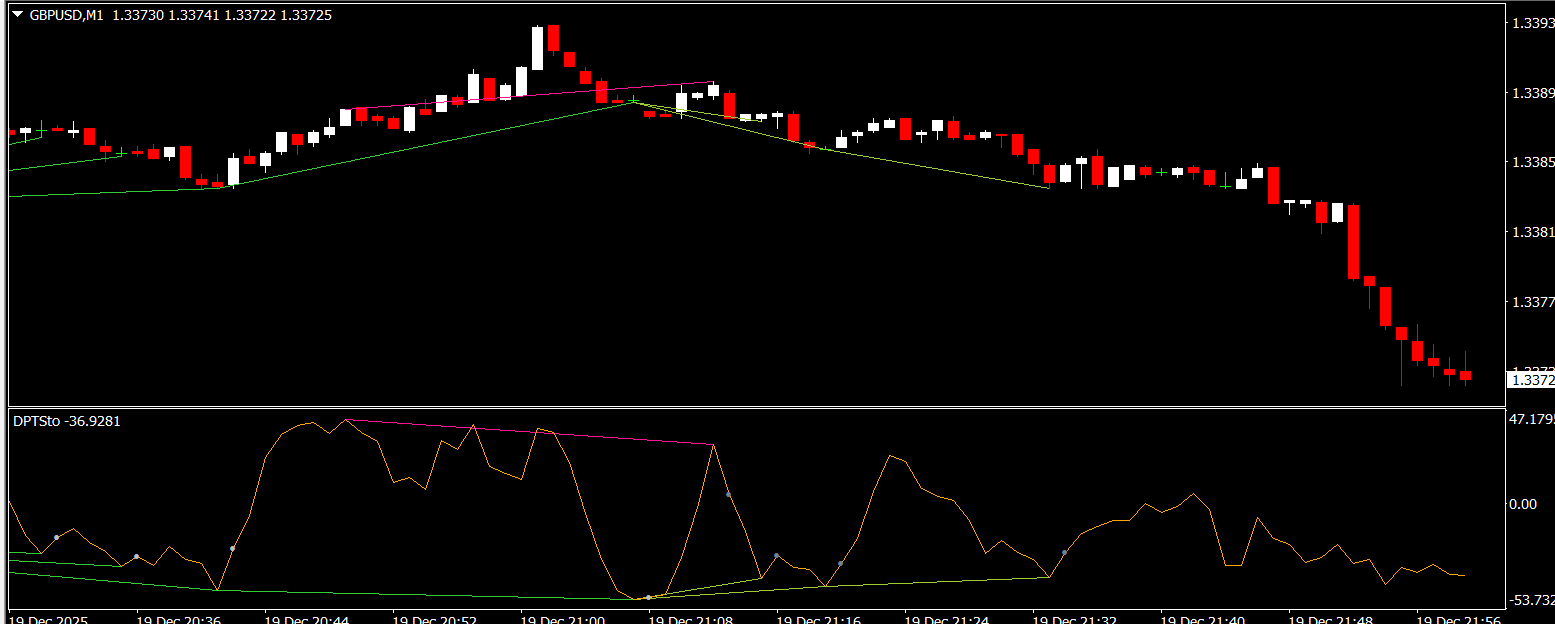Select the 19 Dec 21:00 time label

coord(561,620)
